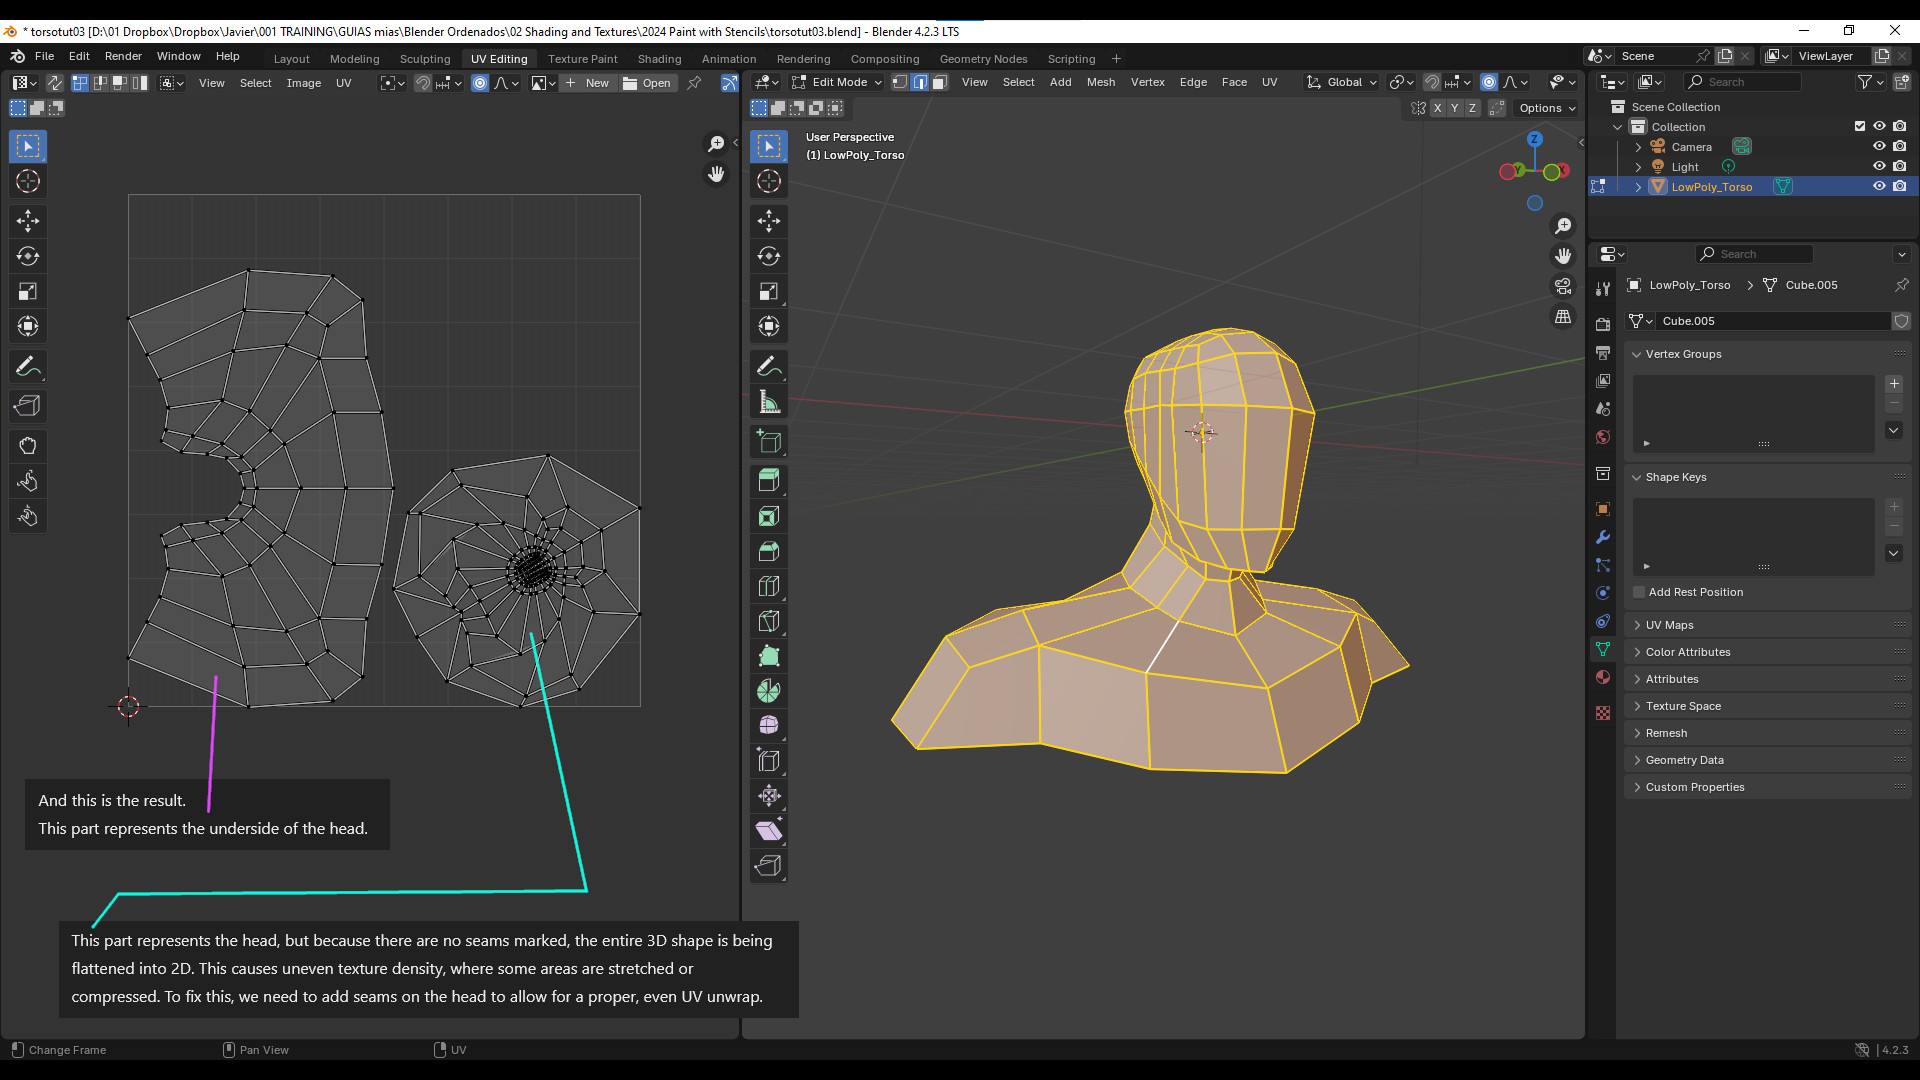Switch to orthographic/perspective view icon
The height and width of the screenshot is (1080, 1920).
(1563, 317)
